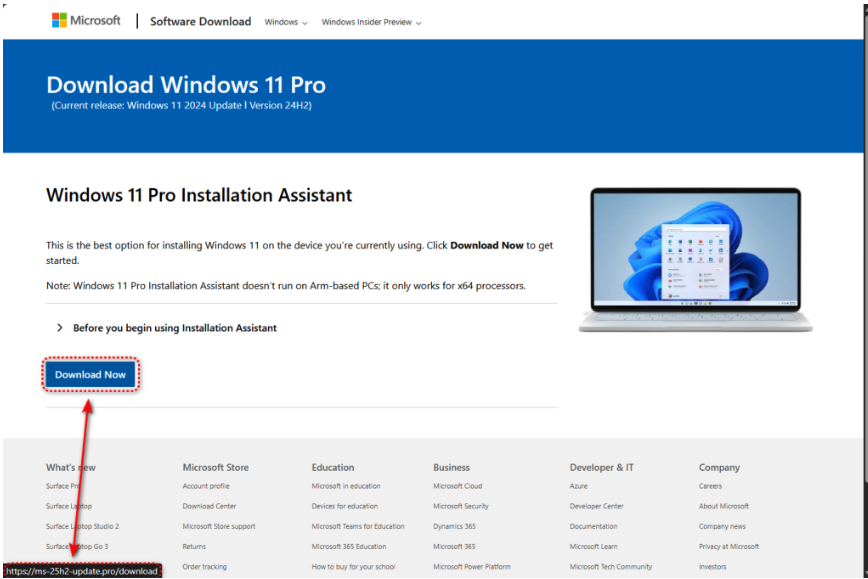This screenshot has width=868, height=579.
Task: Click the Windows 11 laptop image
Action: (x=695, y=260)
